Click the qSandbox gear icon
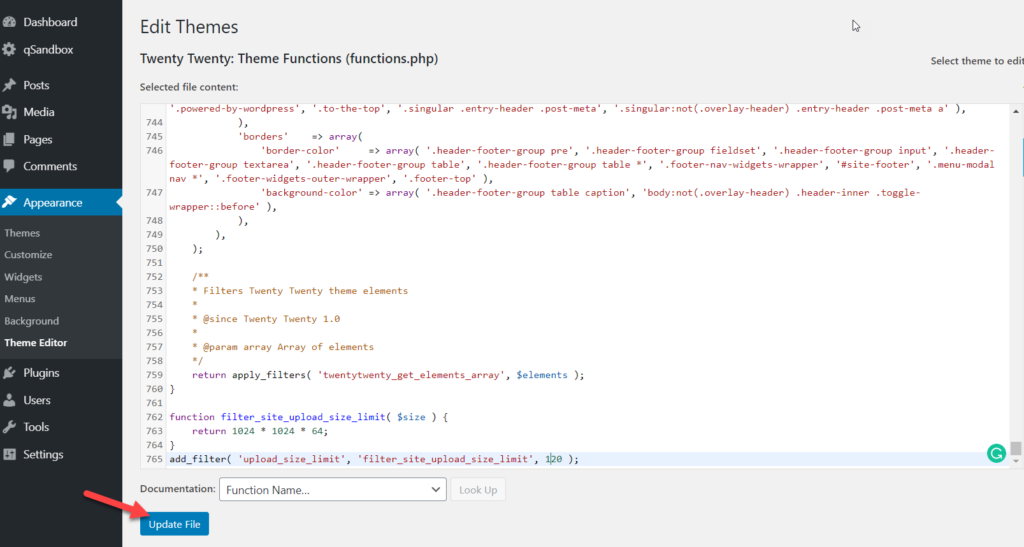The width and height of the screenshot is (1024, 547). pyautogui.click(x=9, y=50)
